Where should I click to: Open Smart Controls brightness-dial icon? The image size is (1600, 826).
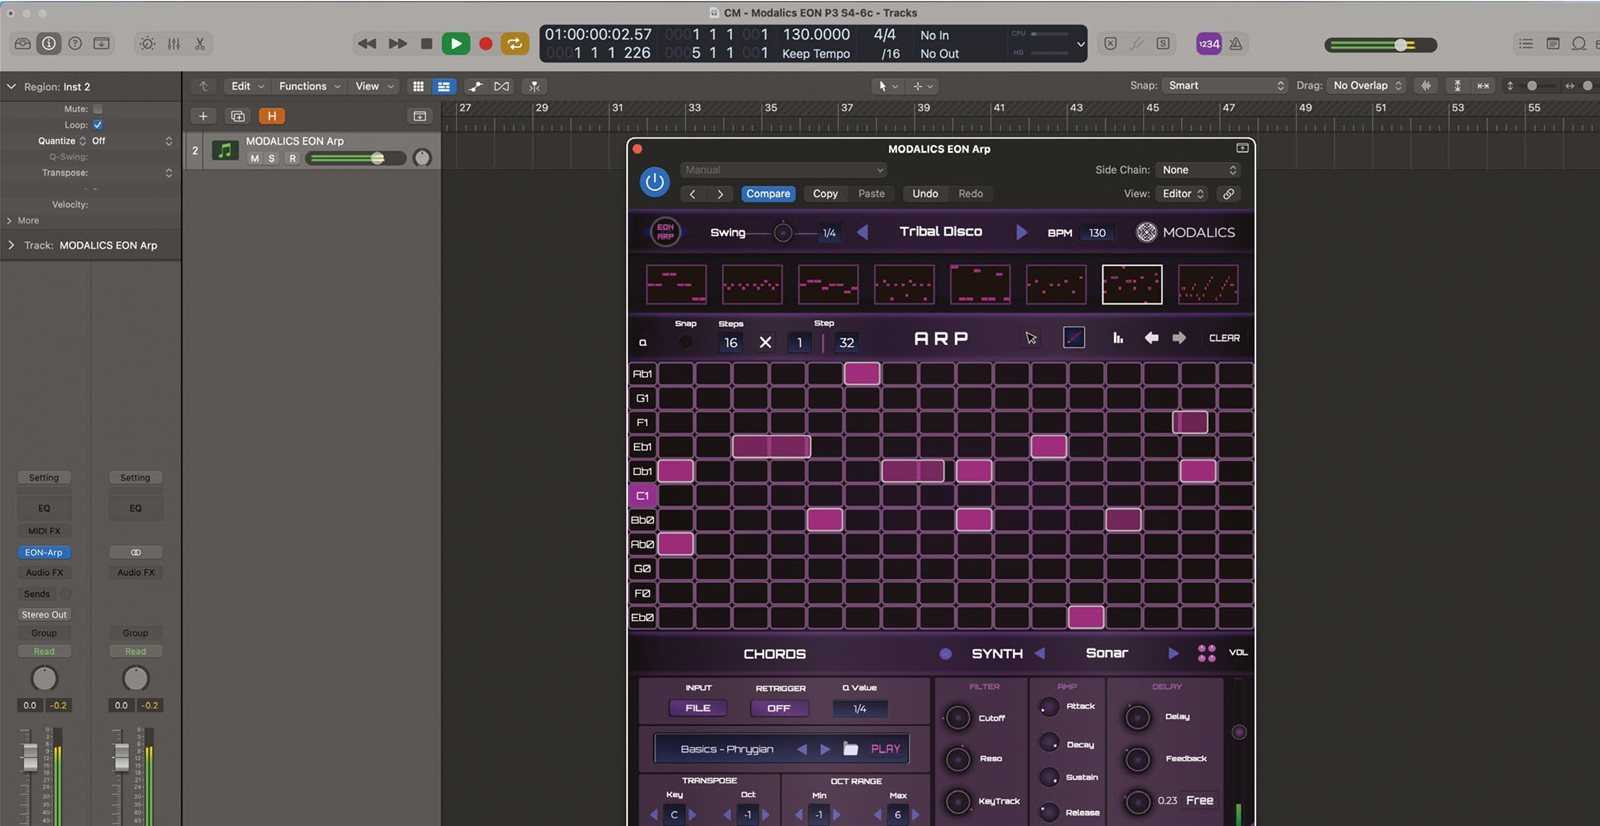click(147, 44)
